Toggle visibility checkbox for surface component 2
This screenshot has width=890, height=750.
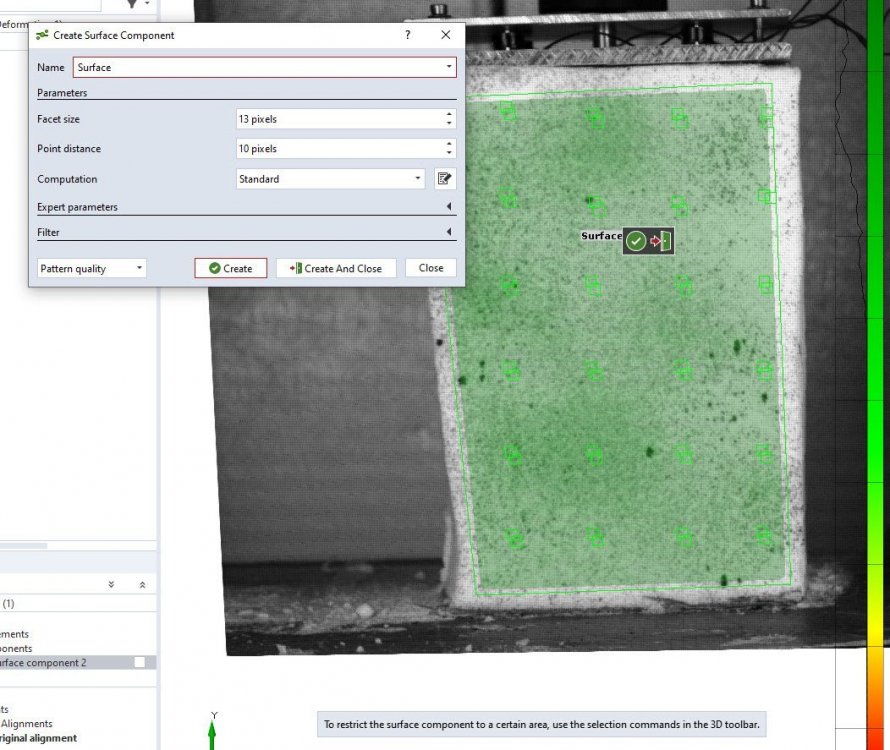140,662
